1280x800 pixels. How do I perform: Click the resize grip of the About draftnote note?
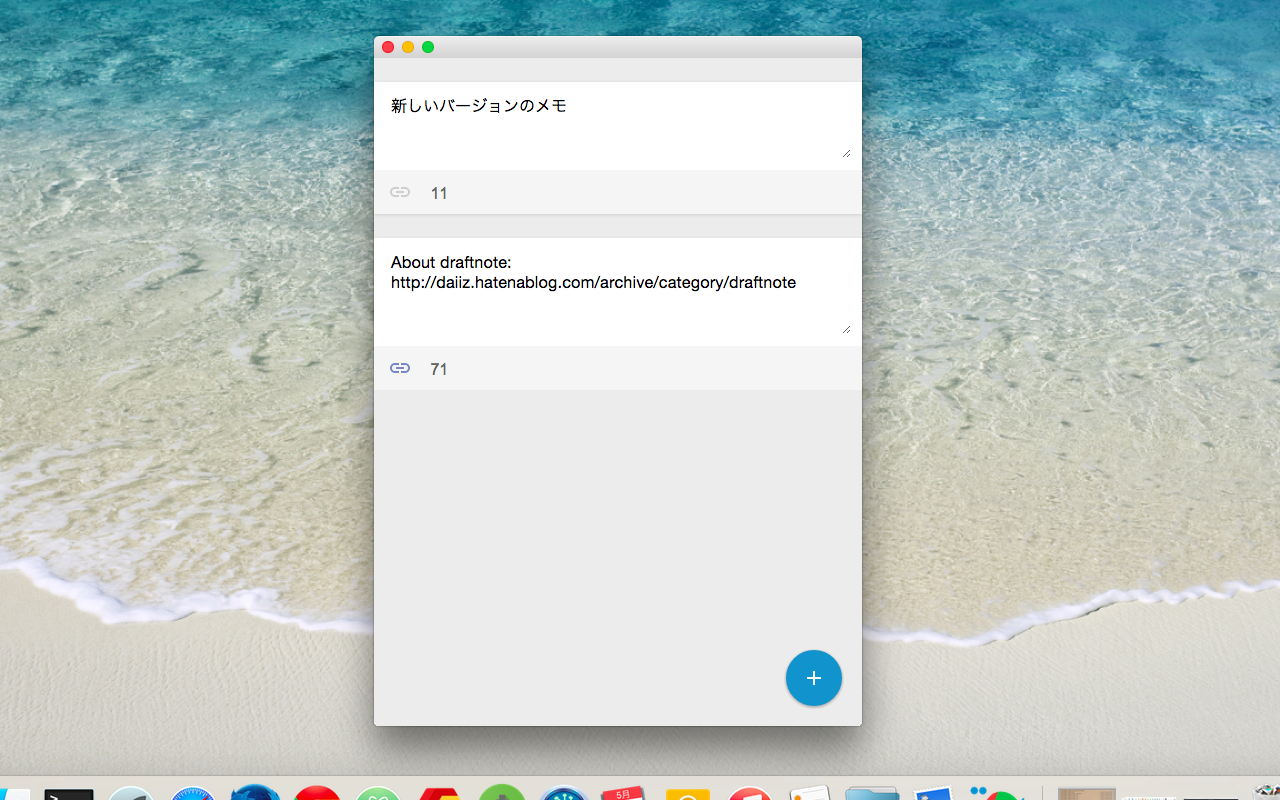tap(846, 328)
